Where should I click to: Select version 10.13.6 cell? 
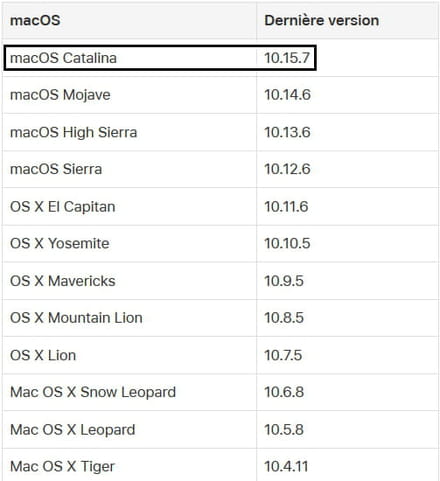tap(287, 132)
